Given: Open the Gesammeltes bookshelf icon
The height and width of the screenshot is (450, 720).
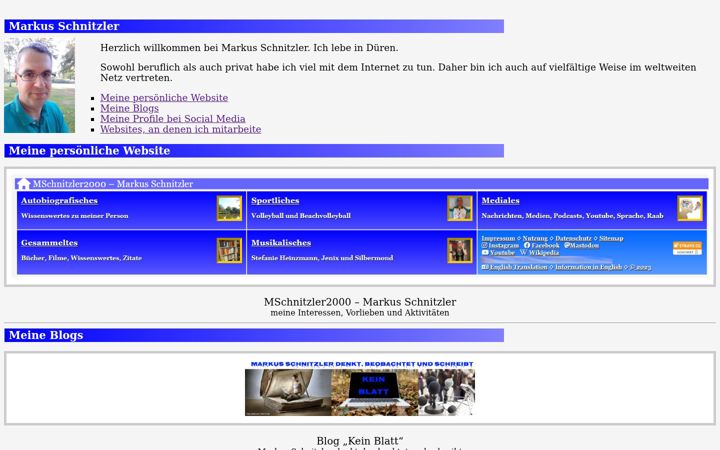Looking at the screenshot, I should 229,251.
